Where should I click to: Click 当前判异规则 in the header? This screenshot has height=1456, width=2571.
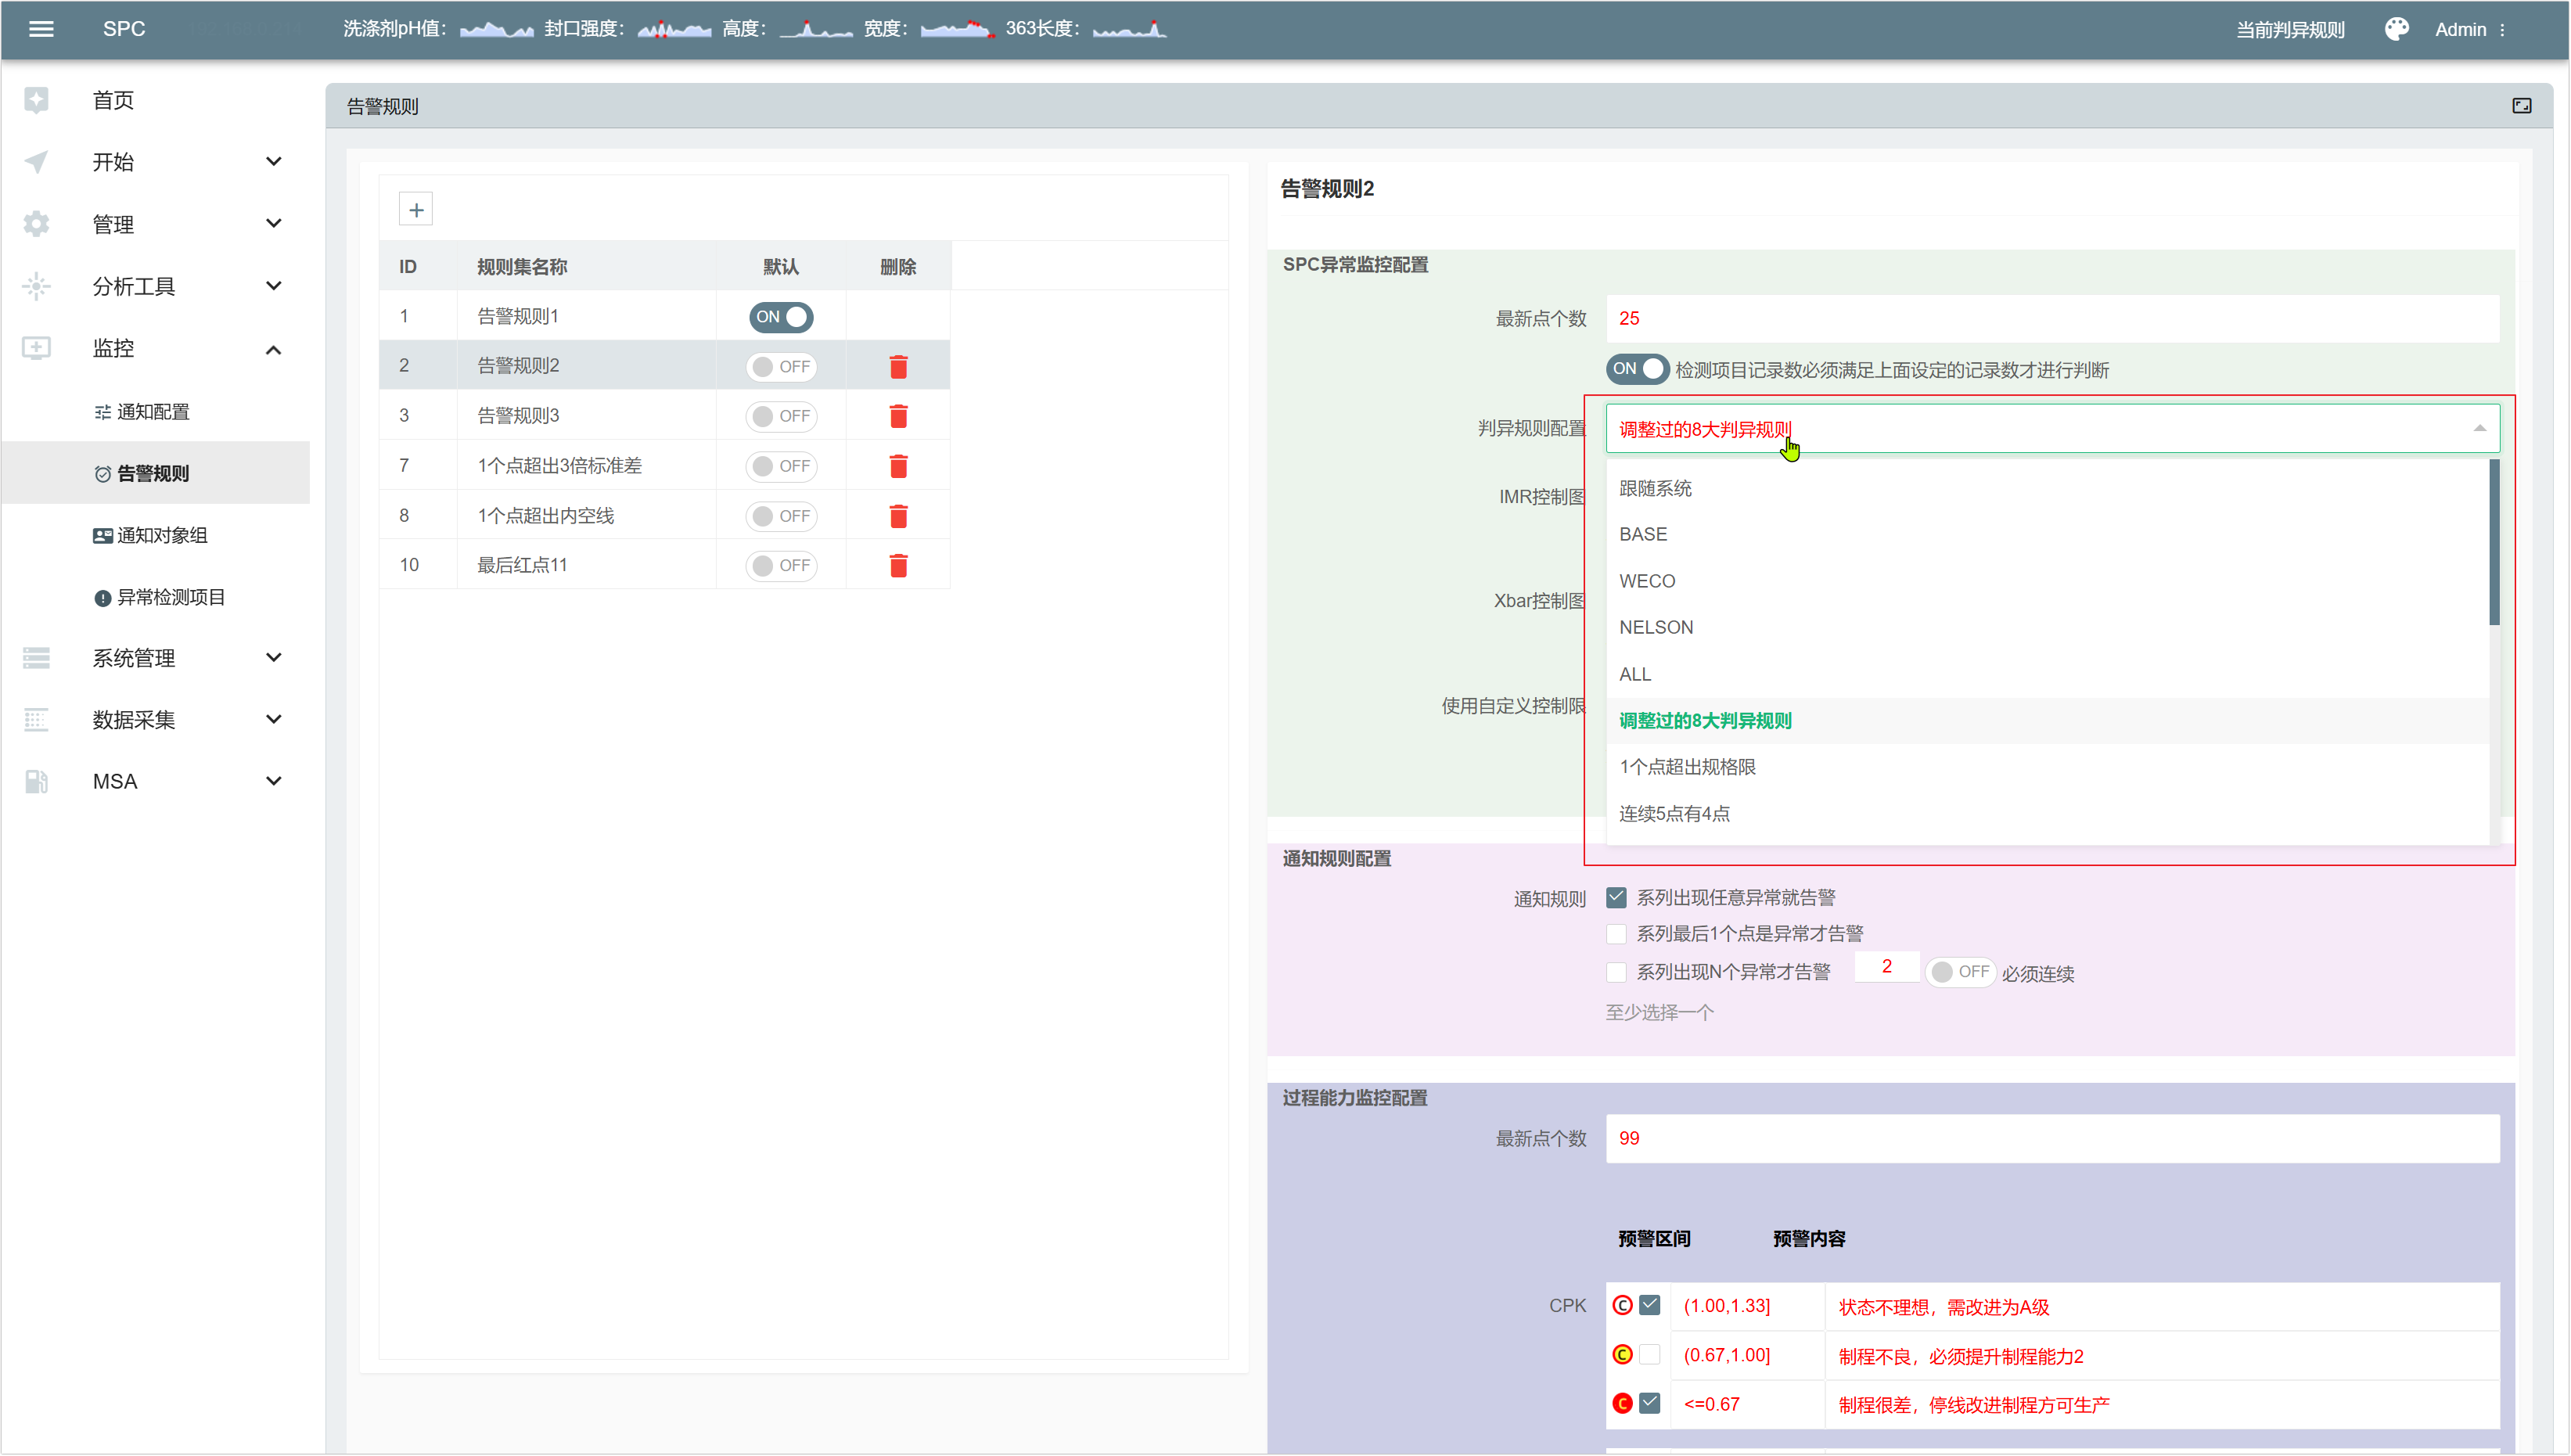[2289, 30]
